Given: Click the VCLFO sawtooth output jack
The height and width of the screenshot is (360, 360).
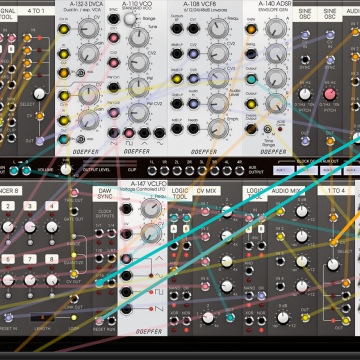Looking at the screenshot, I should pyautogui.click(x=126, y=309).
